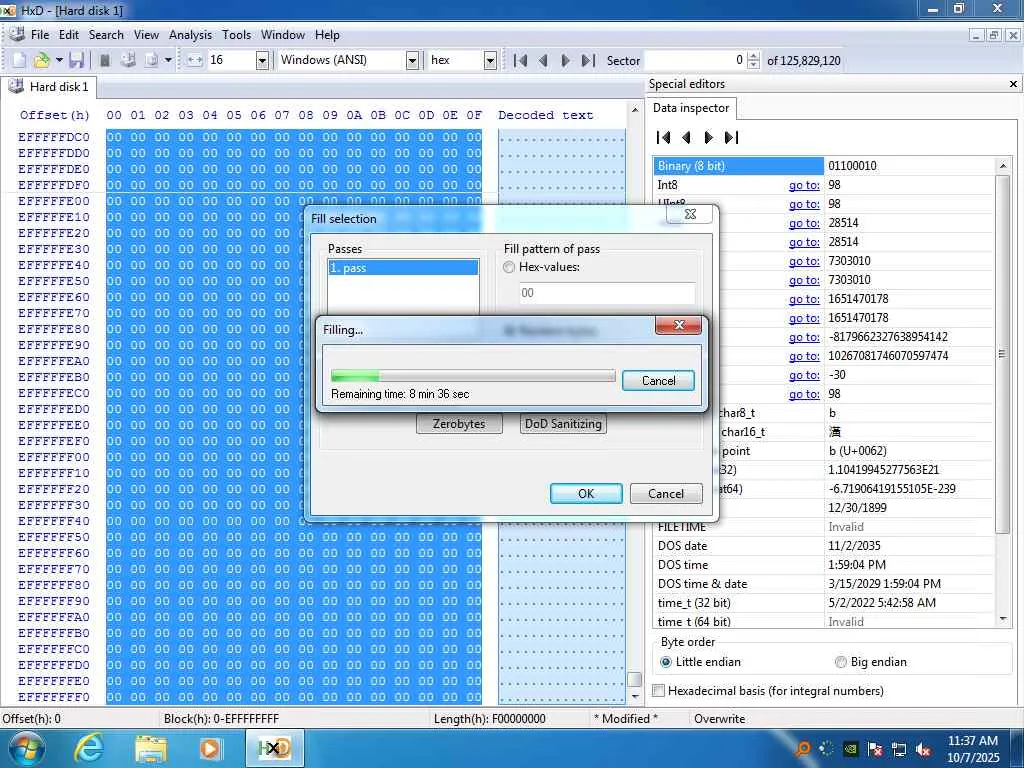Cancel the Filling progress dialog
This screenshot has height=768, width=1024.
pos(658,381)
